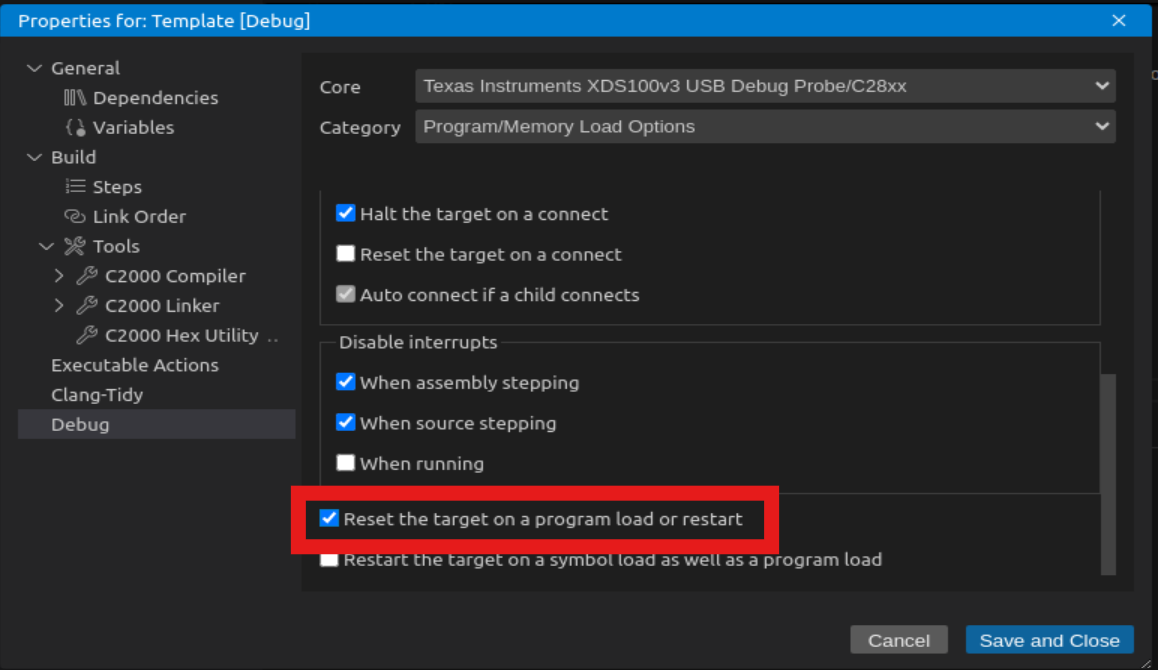The image size is (1158, 670).
Task: Click the C2000 Linker wrench icon
Action: tap(86, 305)
